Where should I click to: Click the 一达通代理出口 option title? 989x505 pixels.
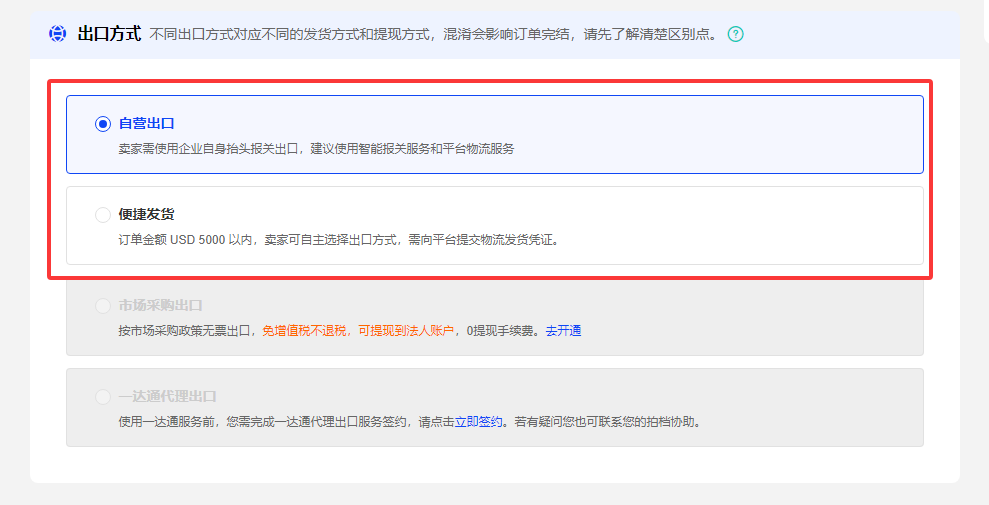click(167, 397)
